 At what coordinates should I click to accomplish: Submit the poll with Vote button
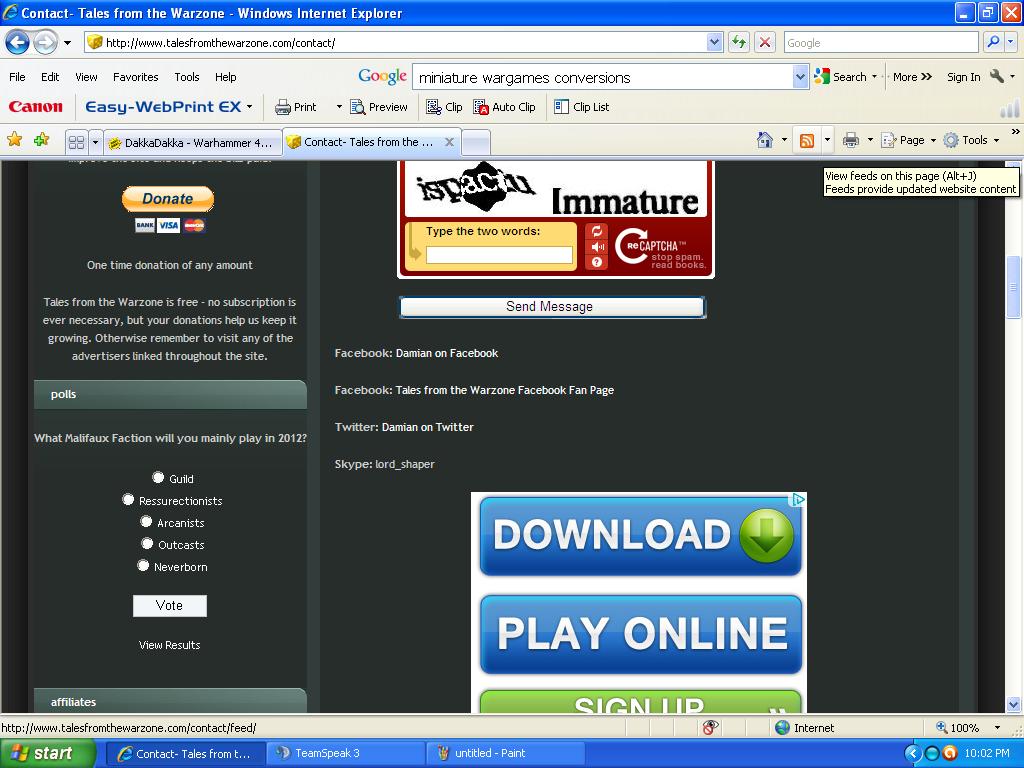click(x=169, y=605)
